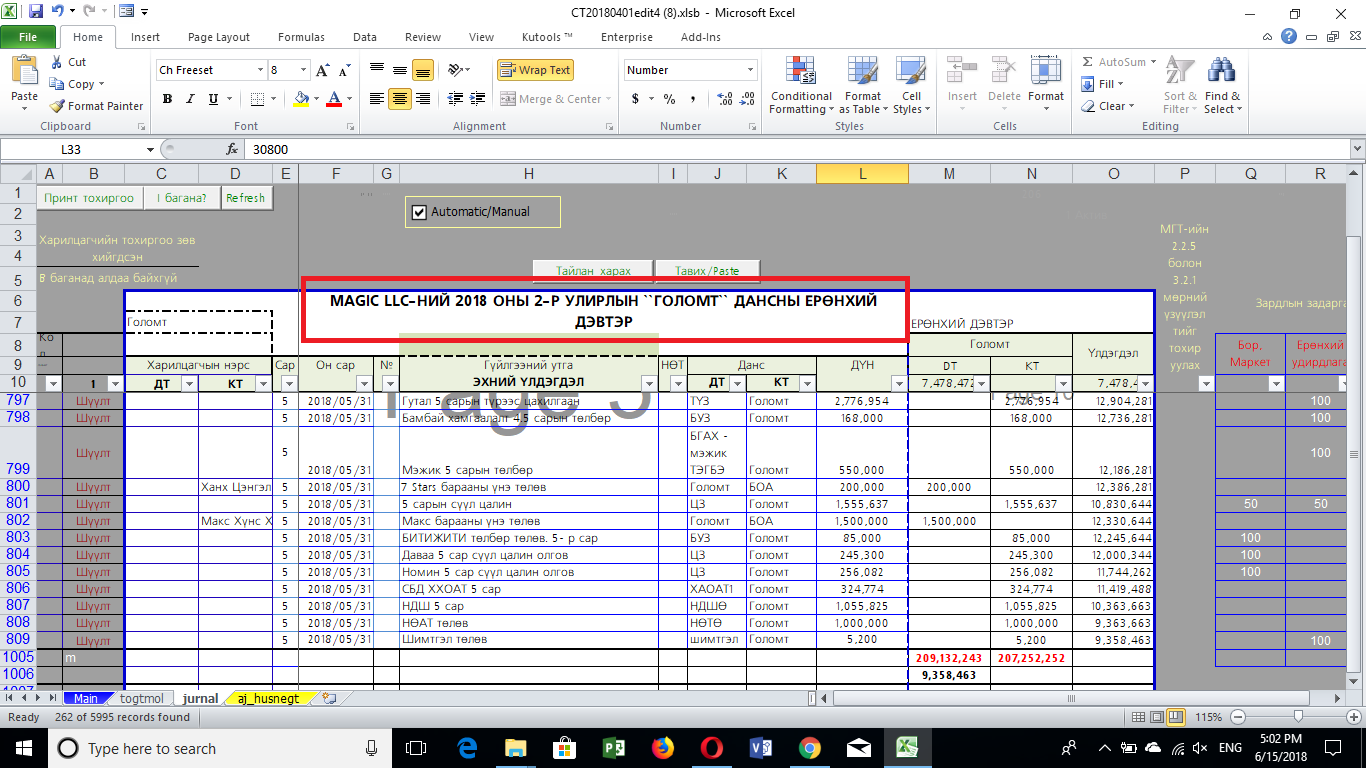
Task: Open Firefox from the taskbar
Action: point(662,748)
